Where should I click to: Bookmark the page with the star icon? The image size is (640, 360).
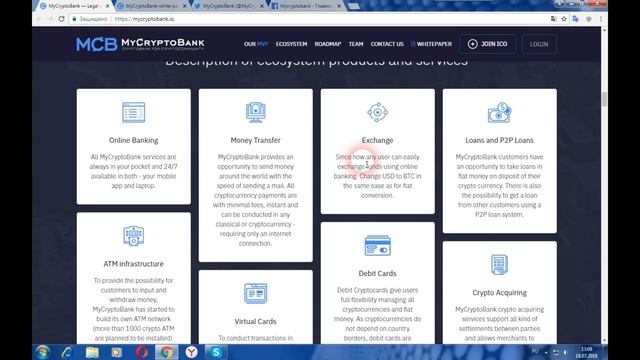click(564, 19)
